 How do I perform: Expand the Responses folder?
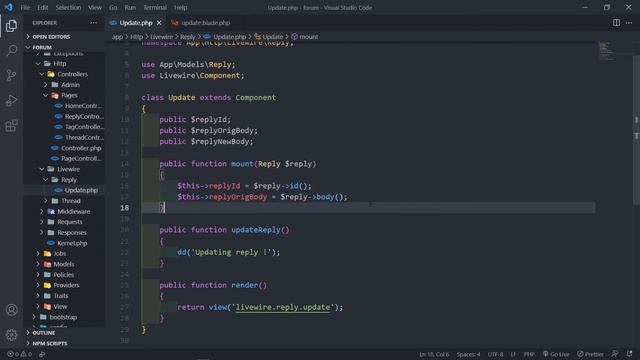71,233
